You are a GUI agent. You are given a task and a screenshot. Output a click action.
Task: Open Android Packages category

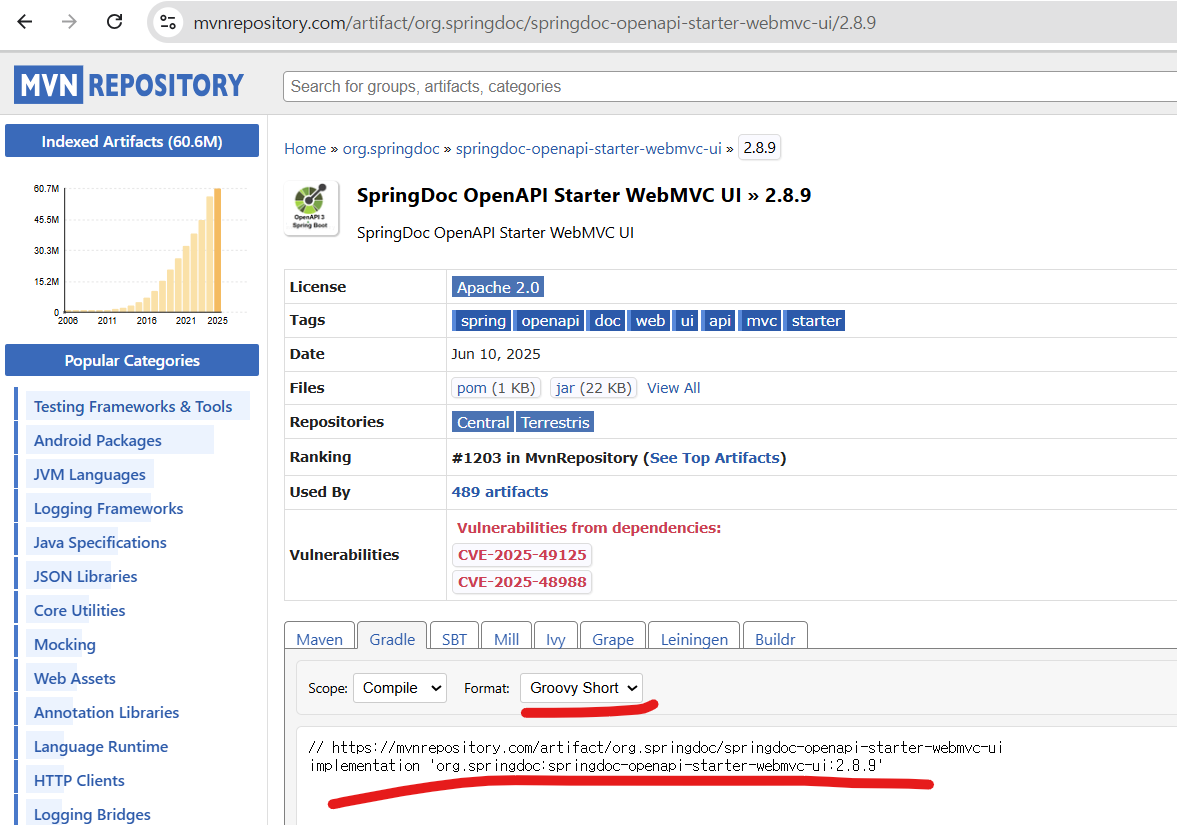tap(98, 441)
